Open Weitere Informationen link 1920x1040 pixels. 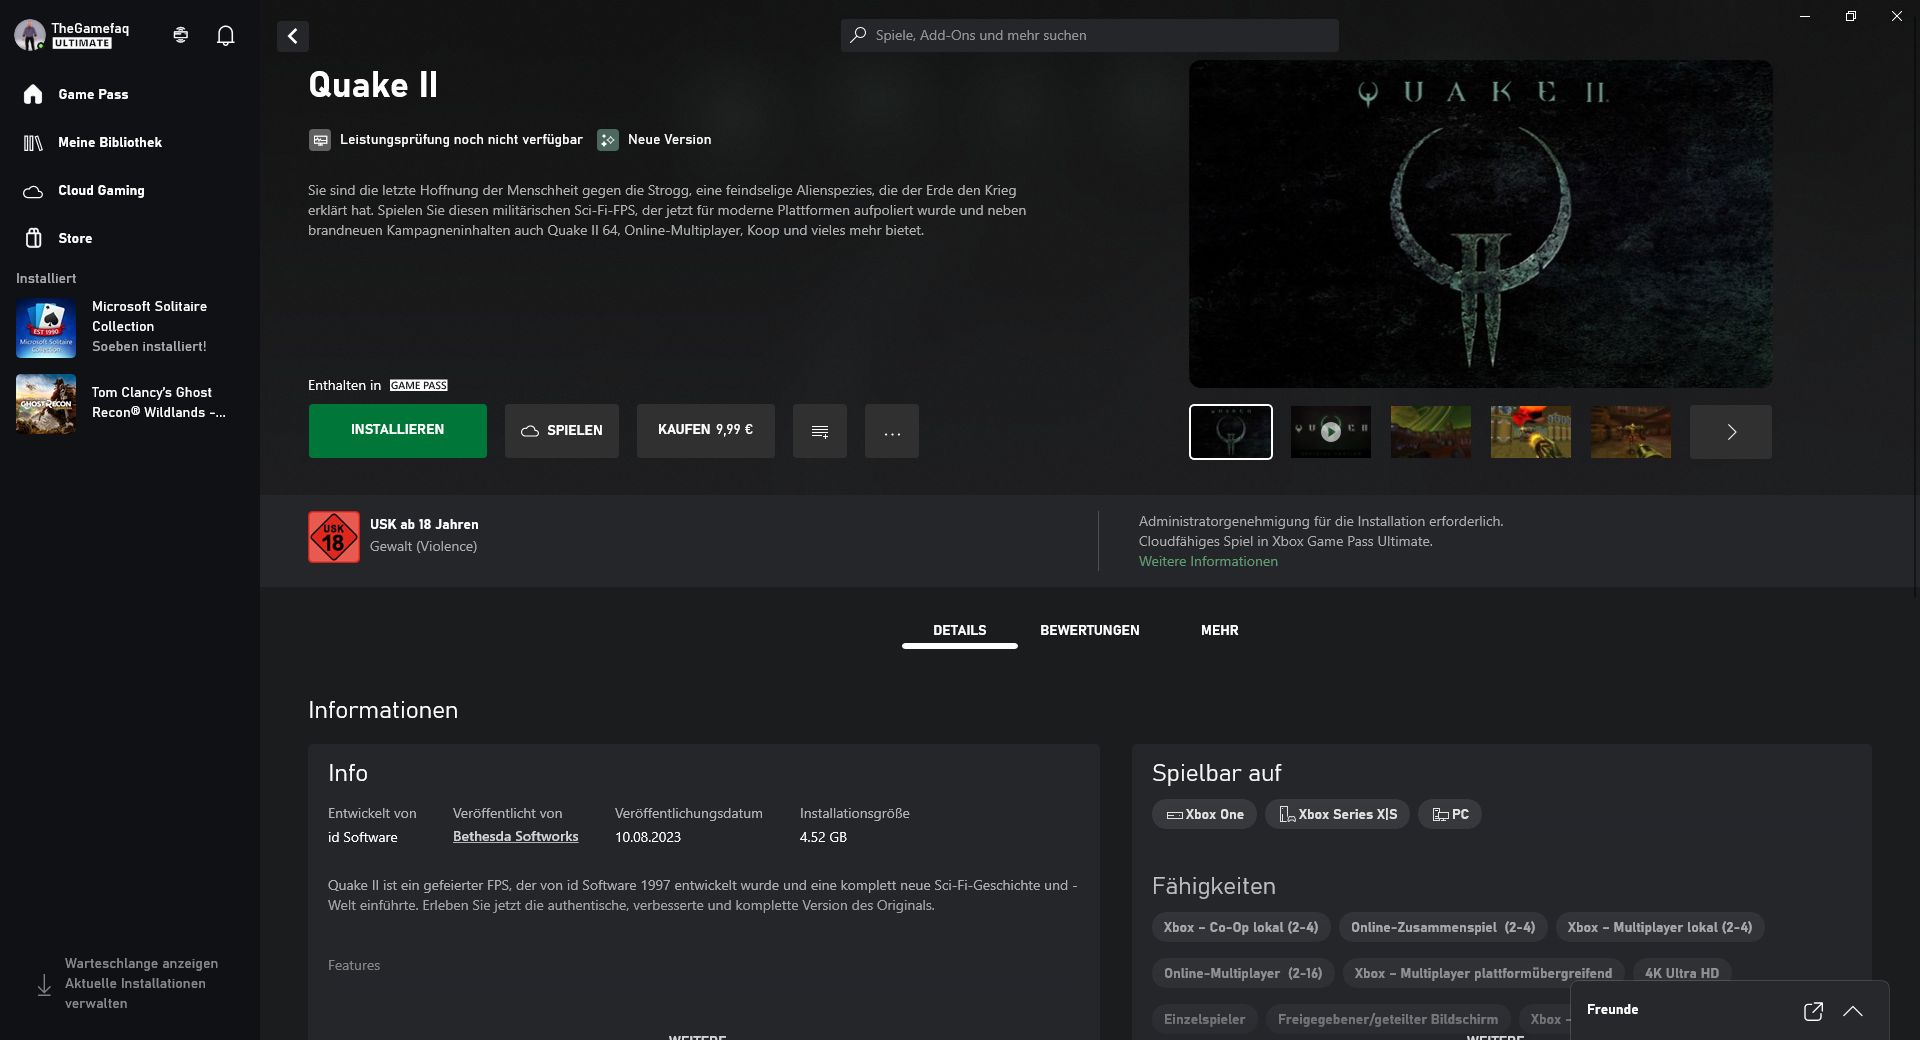(x=1208, y=562)
